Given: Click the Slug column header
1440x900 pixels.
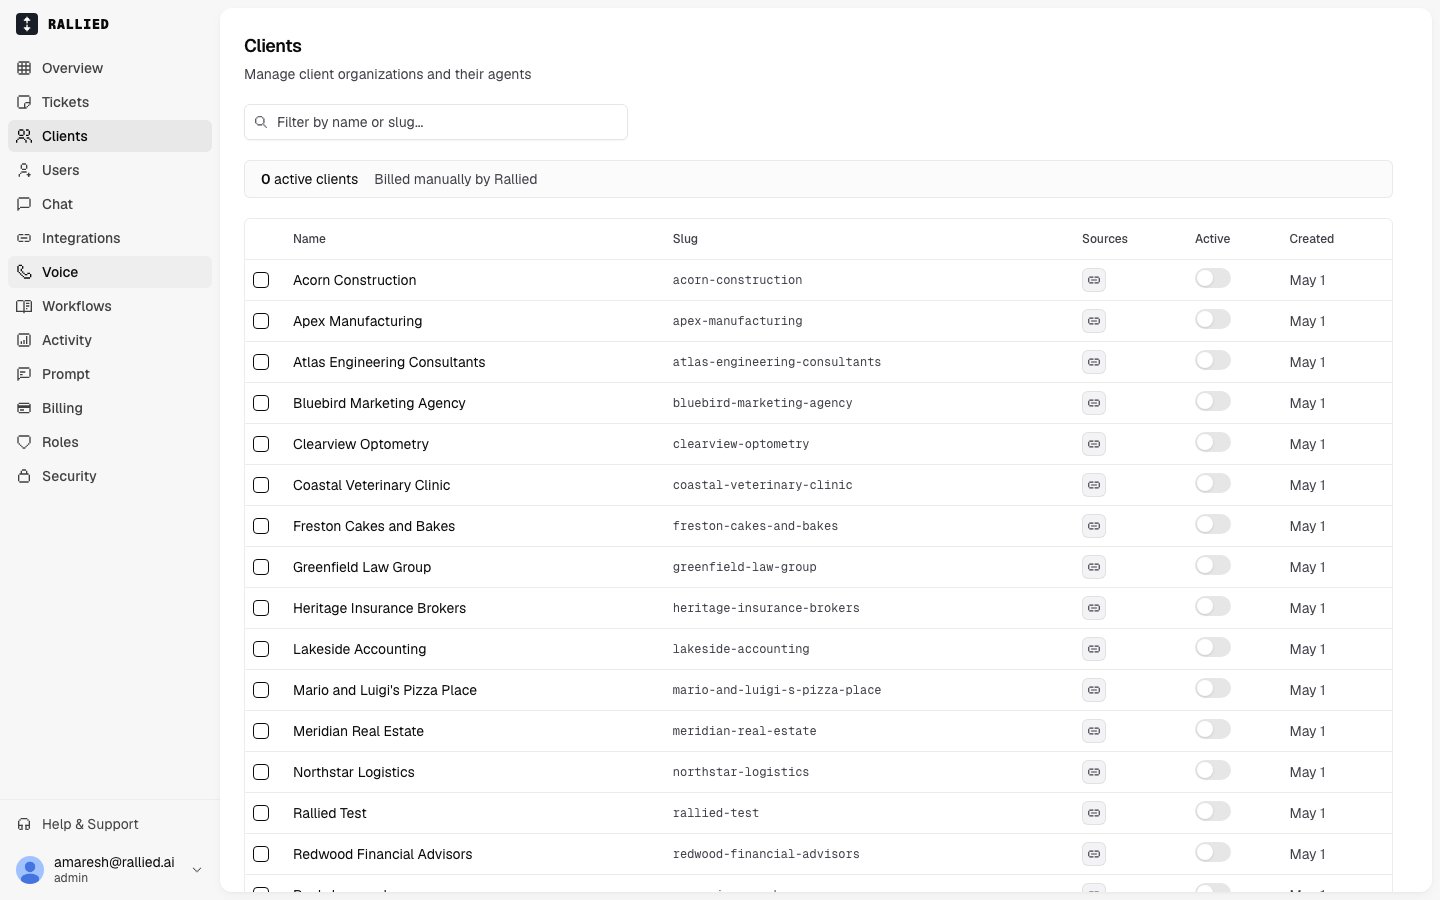Looking at the screenshot, I should coord(685,239).
